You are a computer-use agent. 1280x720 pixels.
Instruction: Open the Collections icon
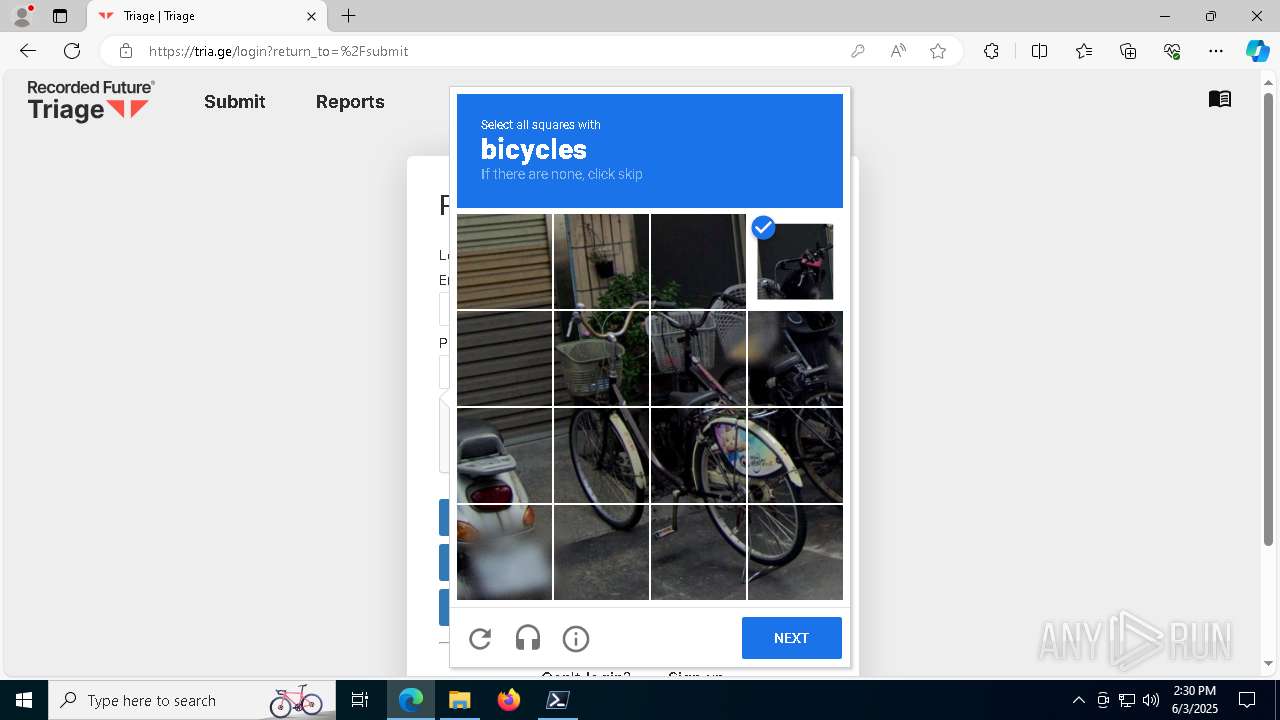point(1128,51)
